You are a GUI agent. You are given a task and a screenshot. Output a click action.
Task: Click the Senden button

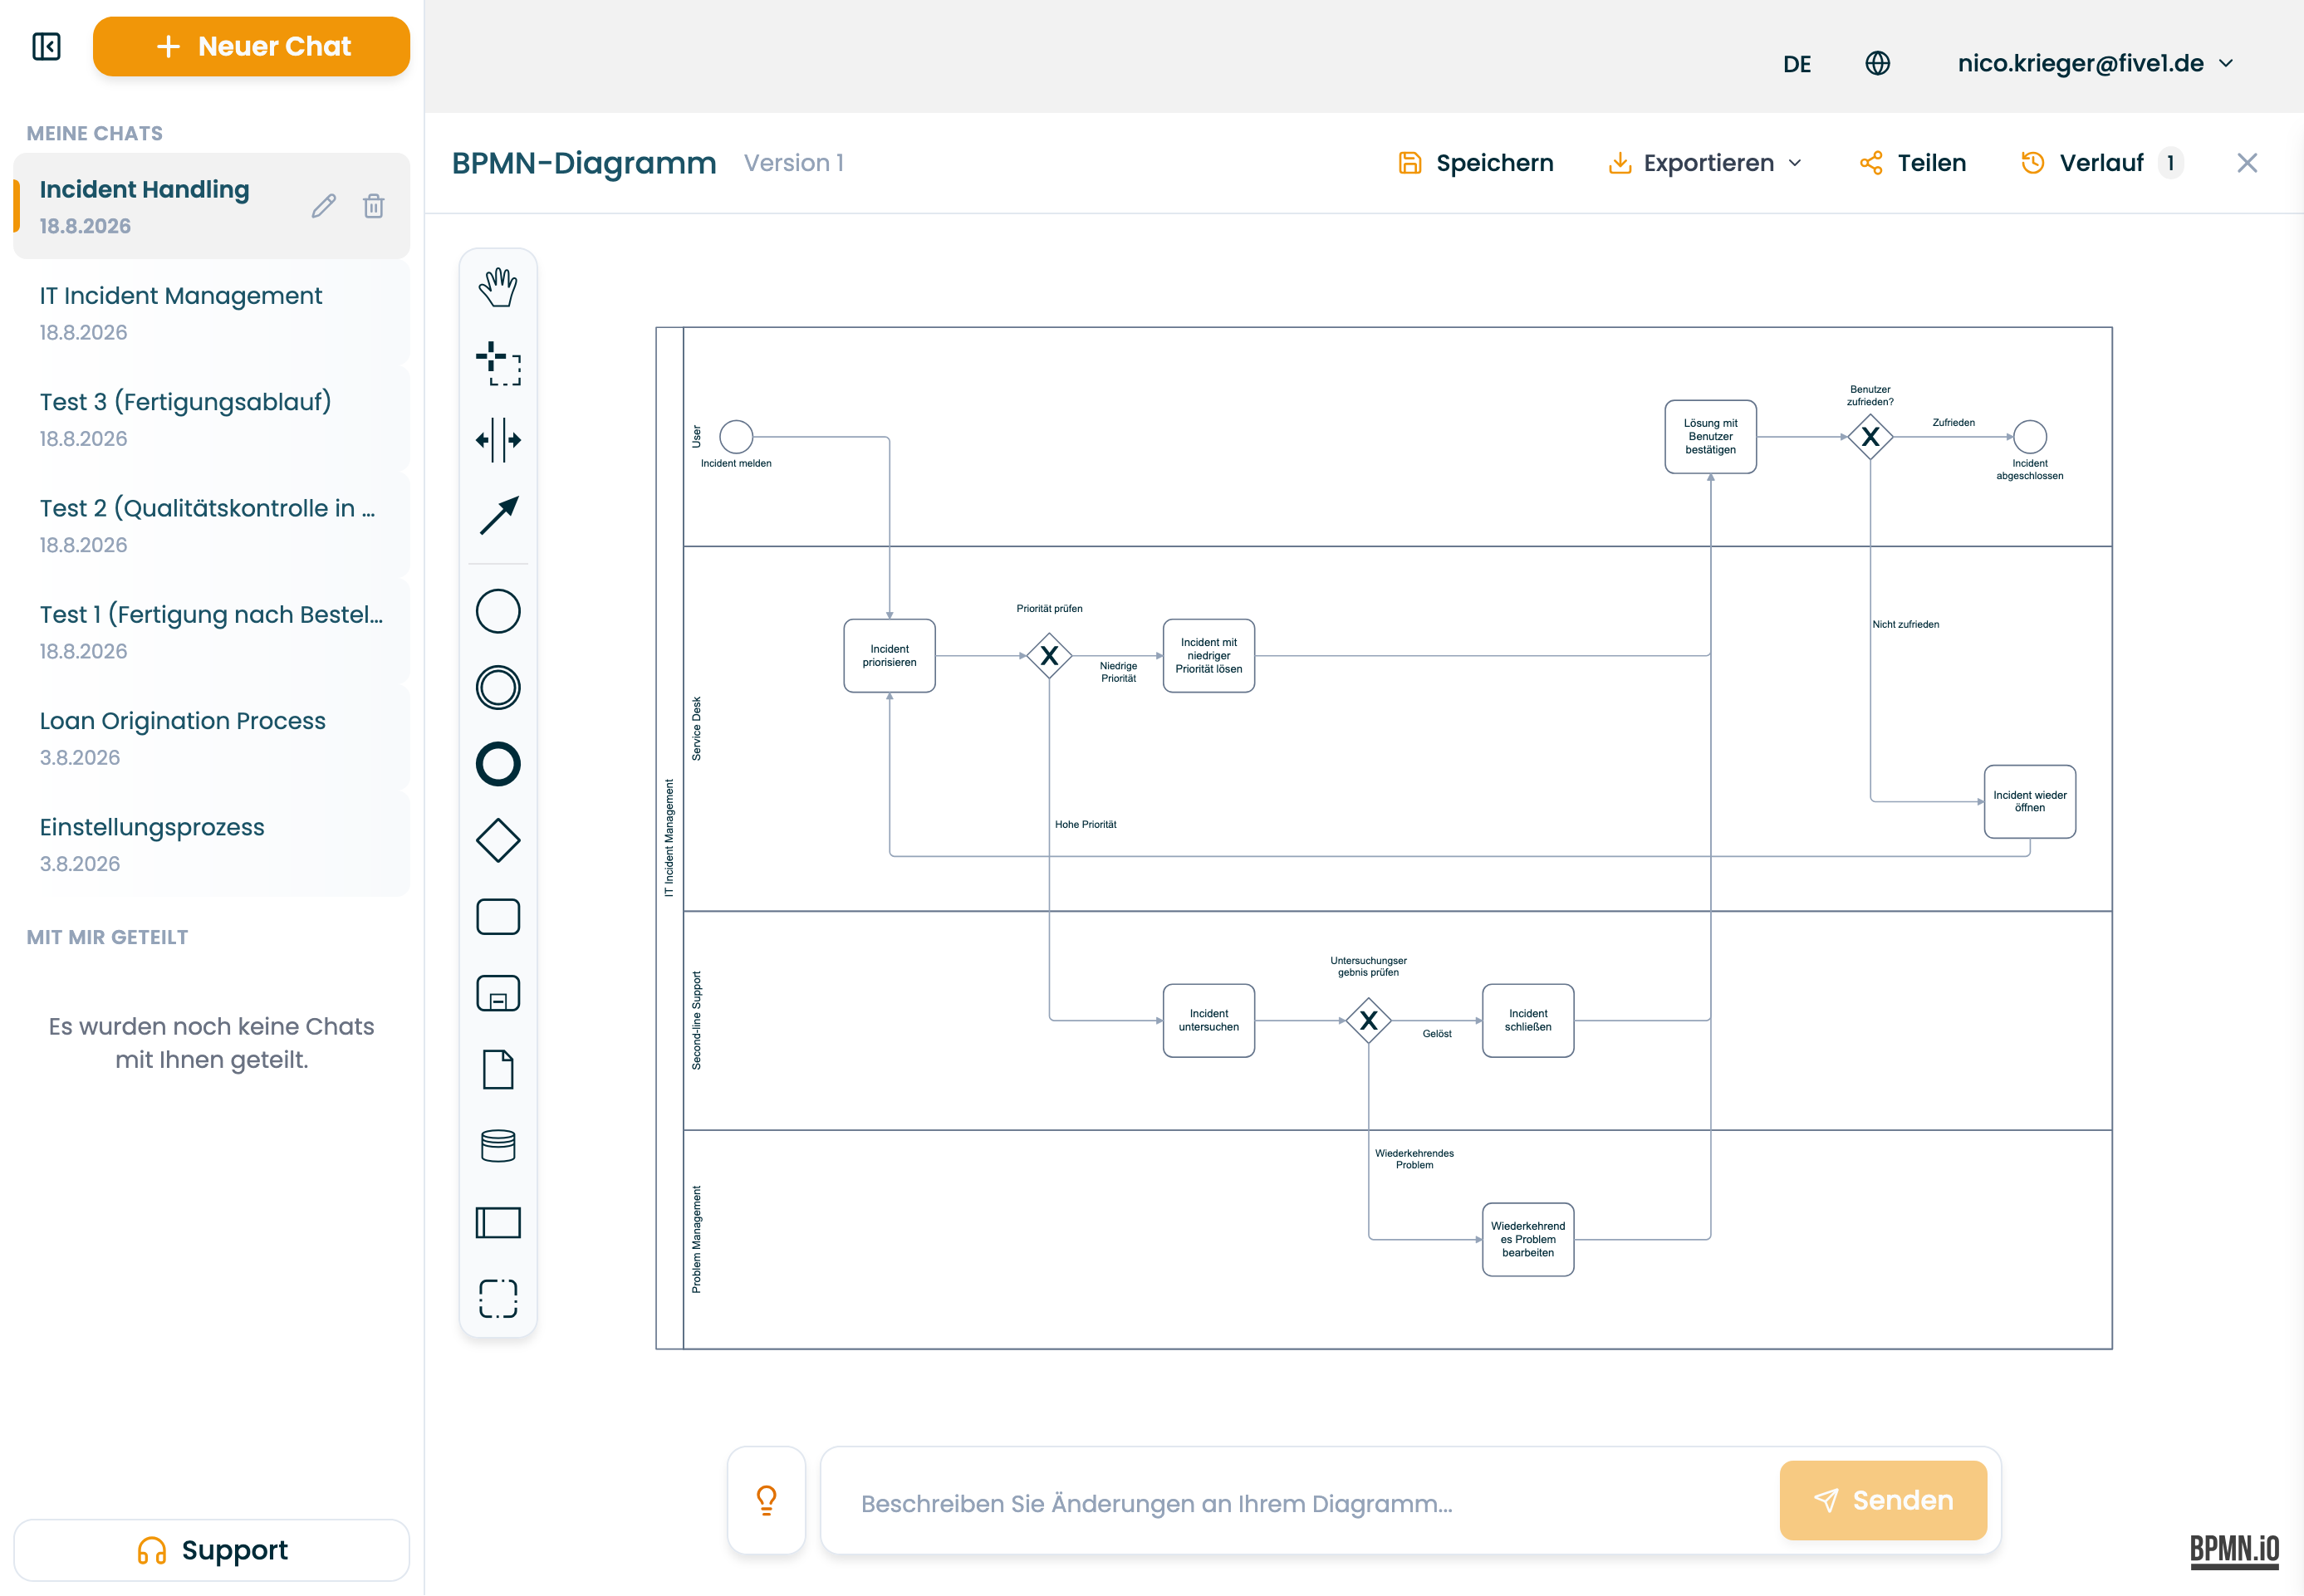(x=1883, y=1500)
